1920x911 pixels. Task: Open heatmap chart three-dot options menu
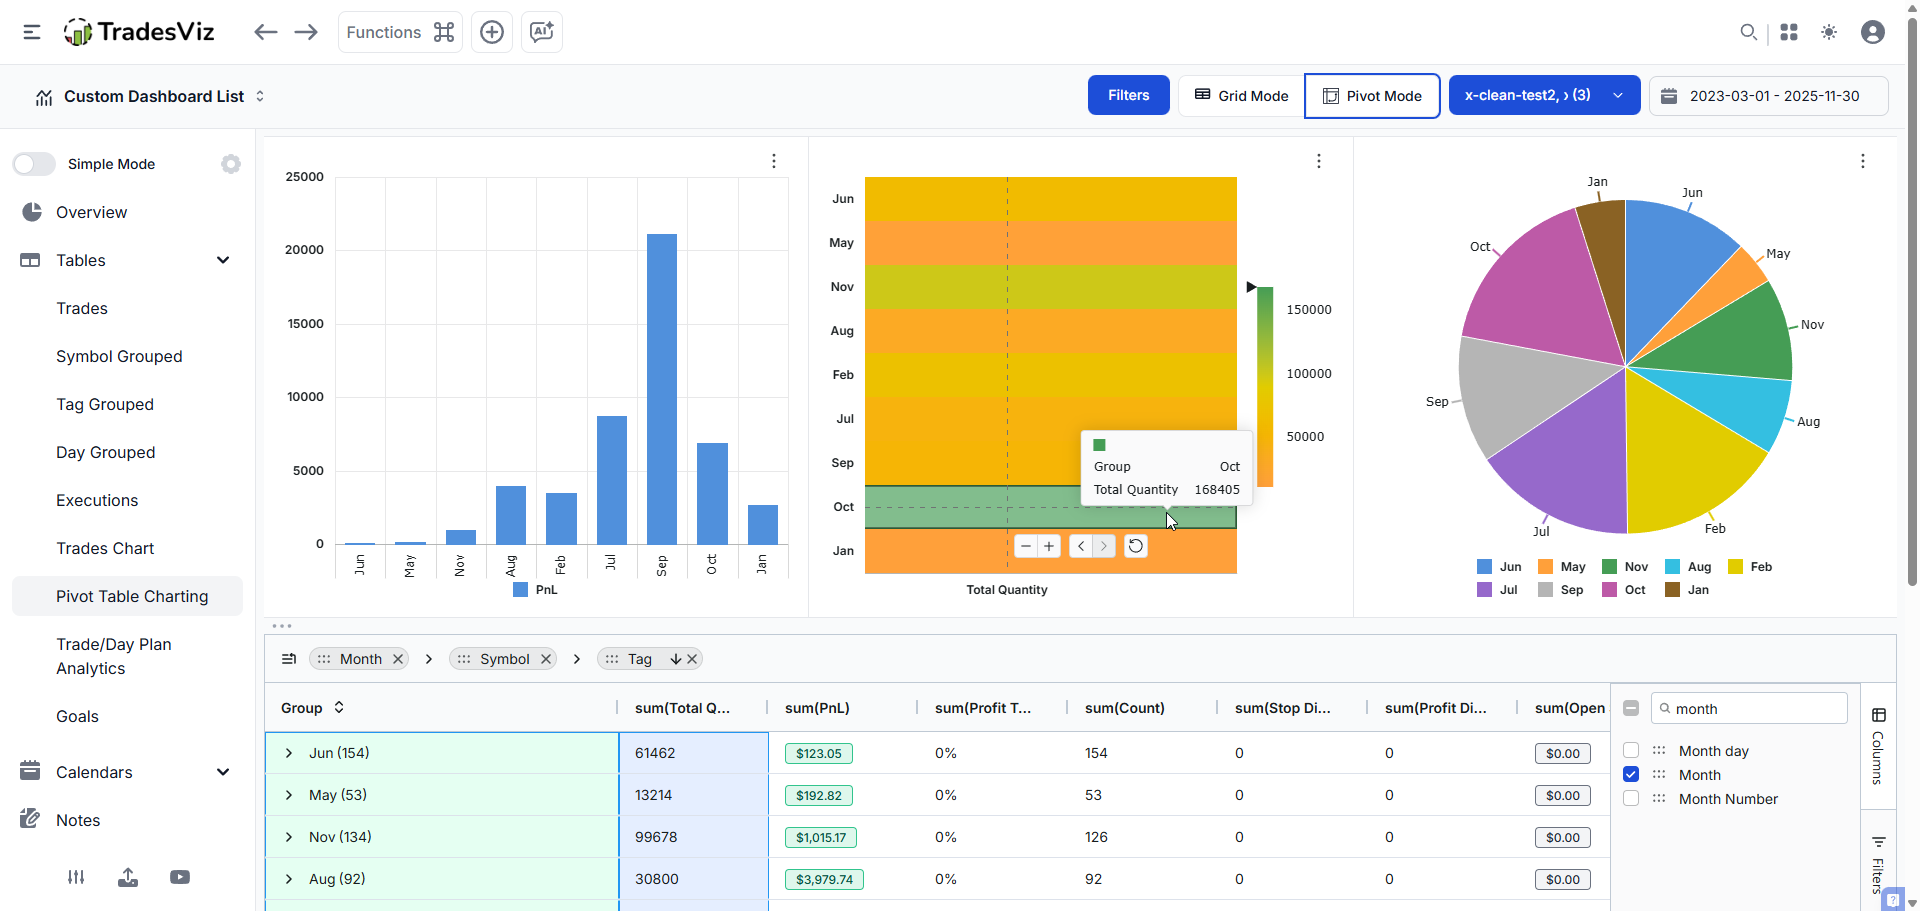tap(1319, 161)
